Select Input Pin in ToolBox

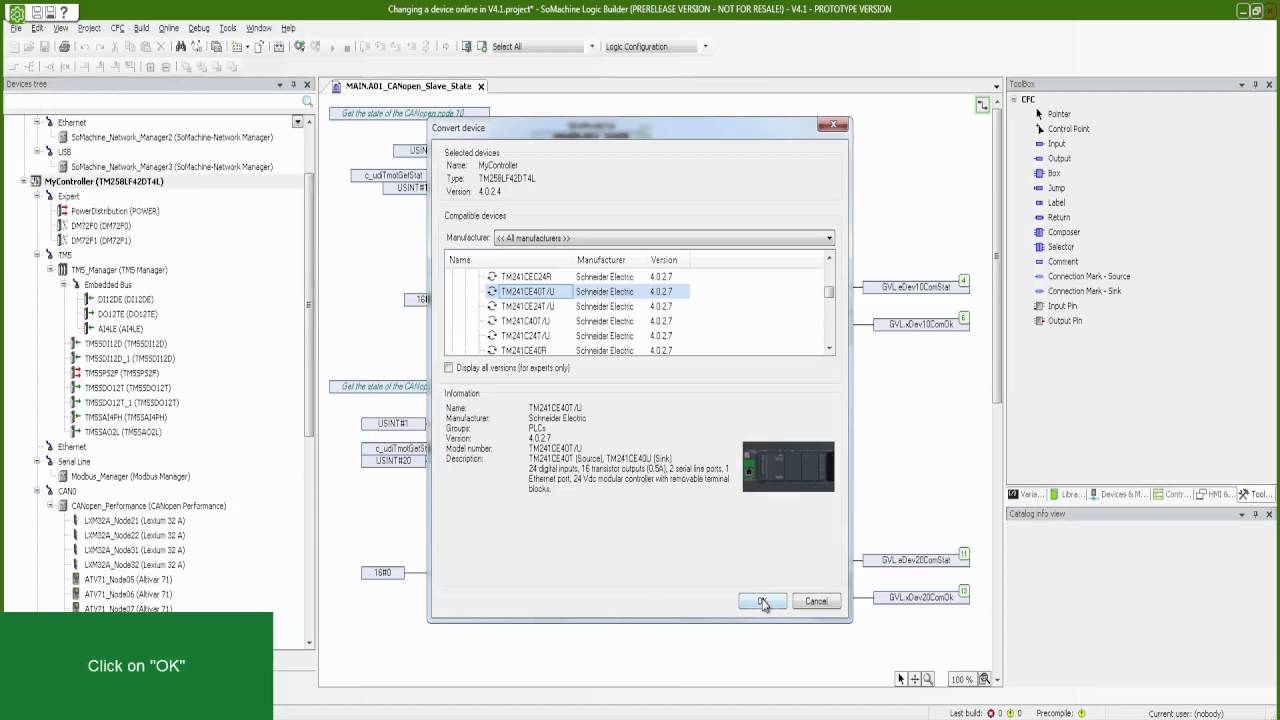pyautogui.click(x=1062, y=306)
